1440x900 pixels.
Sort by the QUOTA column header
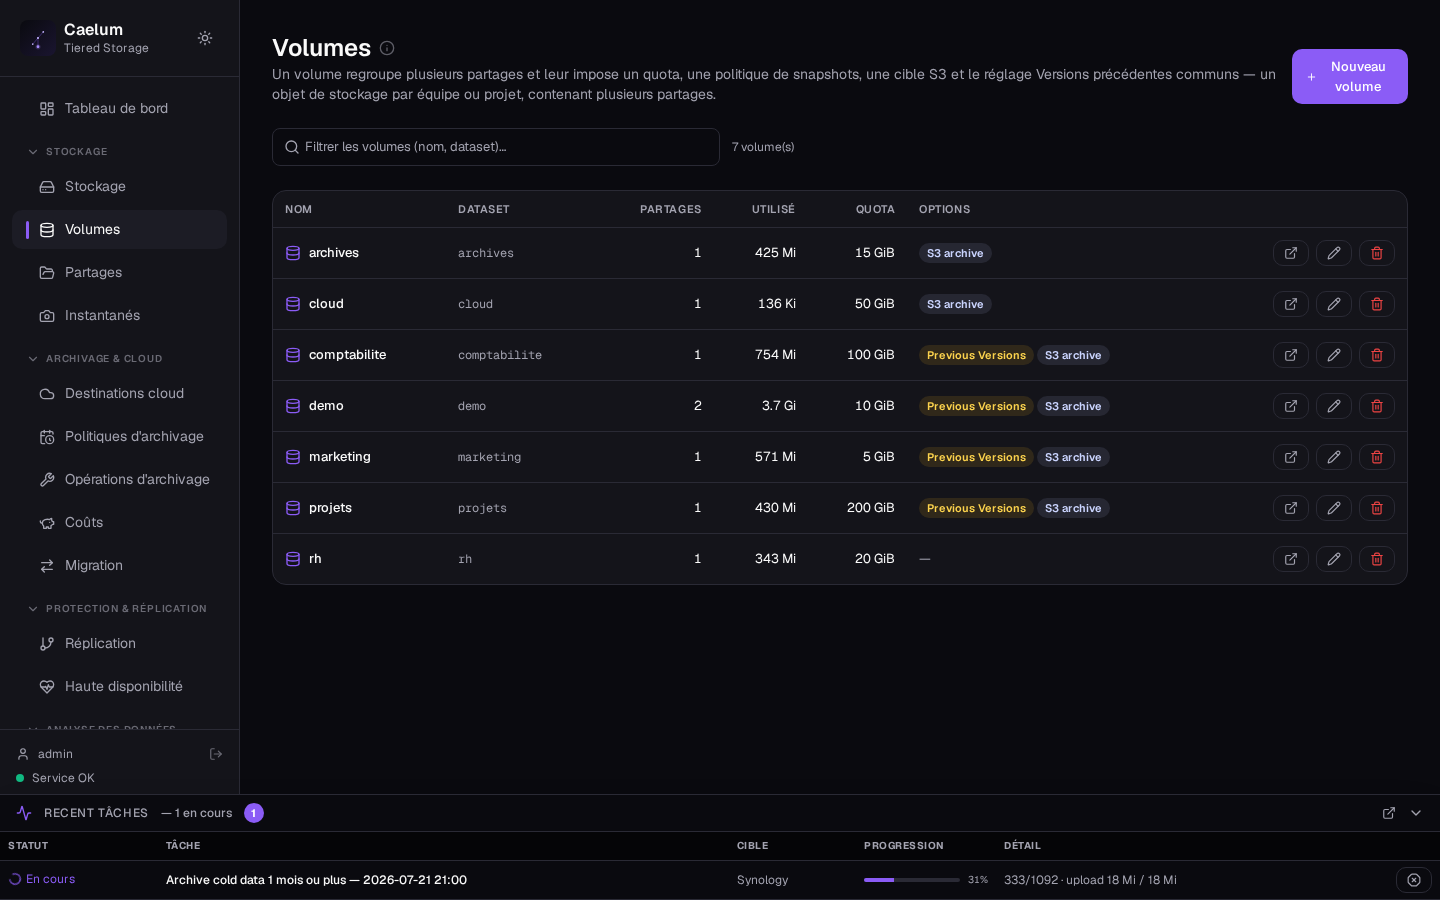875,209
